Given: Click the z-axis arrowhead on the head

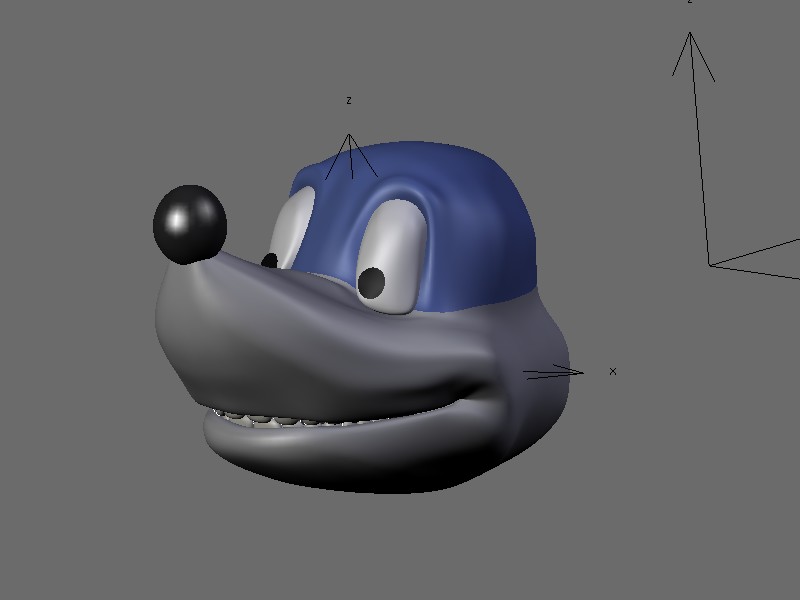Looking at the screenshot, I should [x=351, y=156].
